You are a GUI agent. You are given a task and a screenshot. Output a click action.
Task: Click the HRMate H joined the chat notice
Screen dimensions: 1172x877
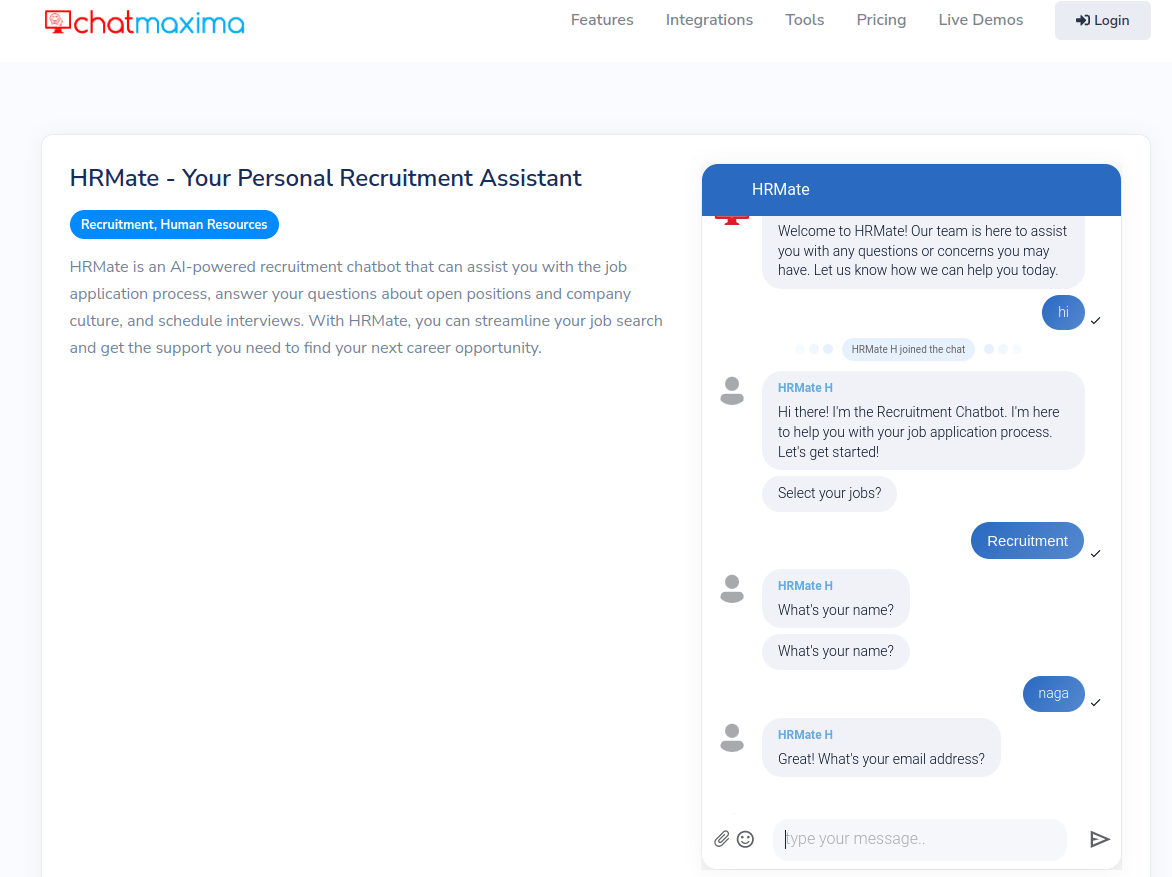tap(908, 349)
